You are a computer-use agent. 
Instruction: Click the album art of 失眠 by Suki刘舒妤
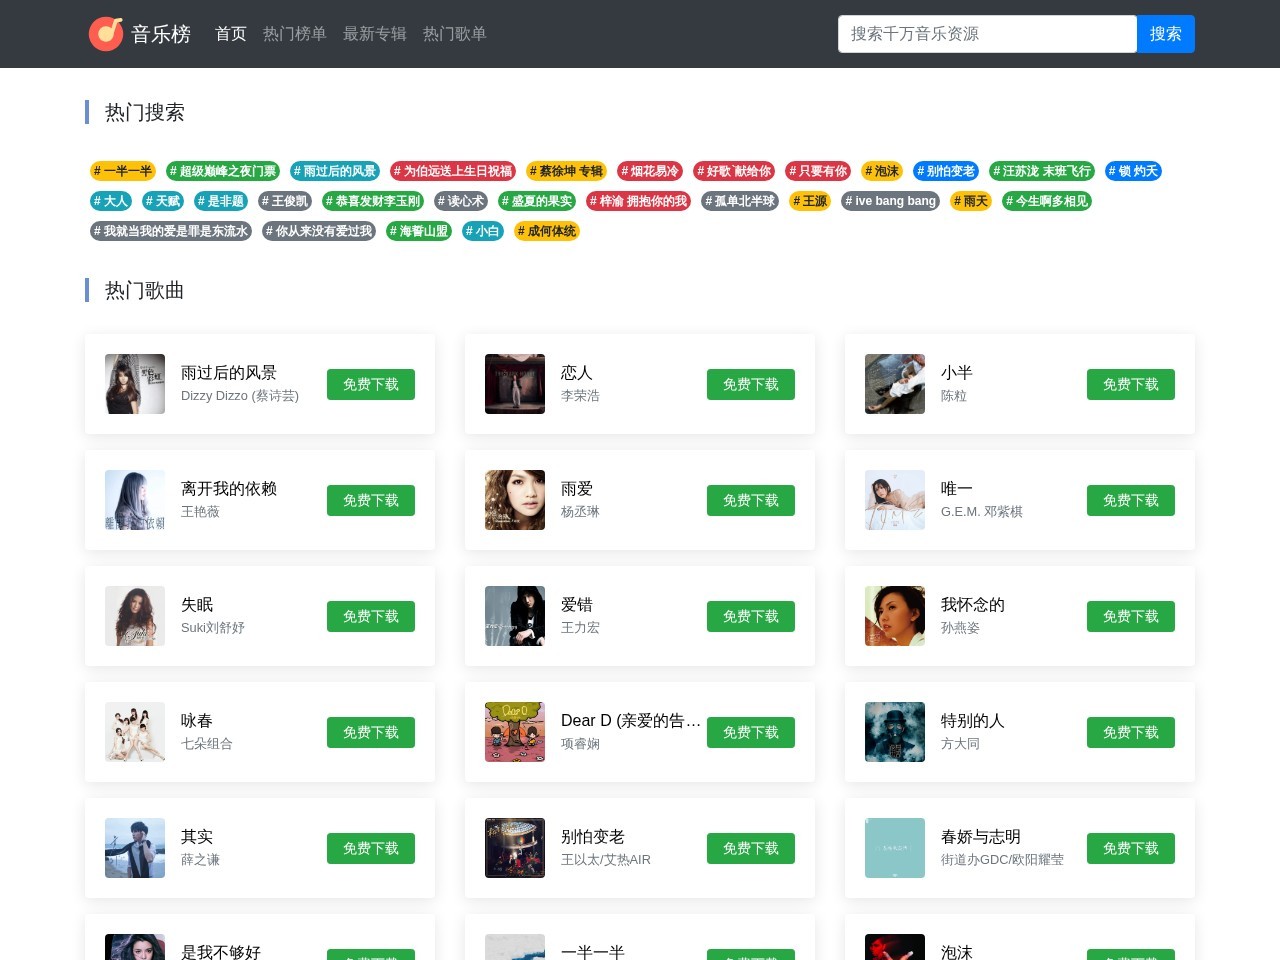click(x=134, y=616)
